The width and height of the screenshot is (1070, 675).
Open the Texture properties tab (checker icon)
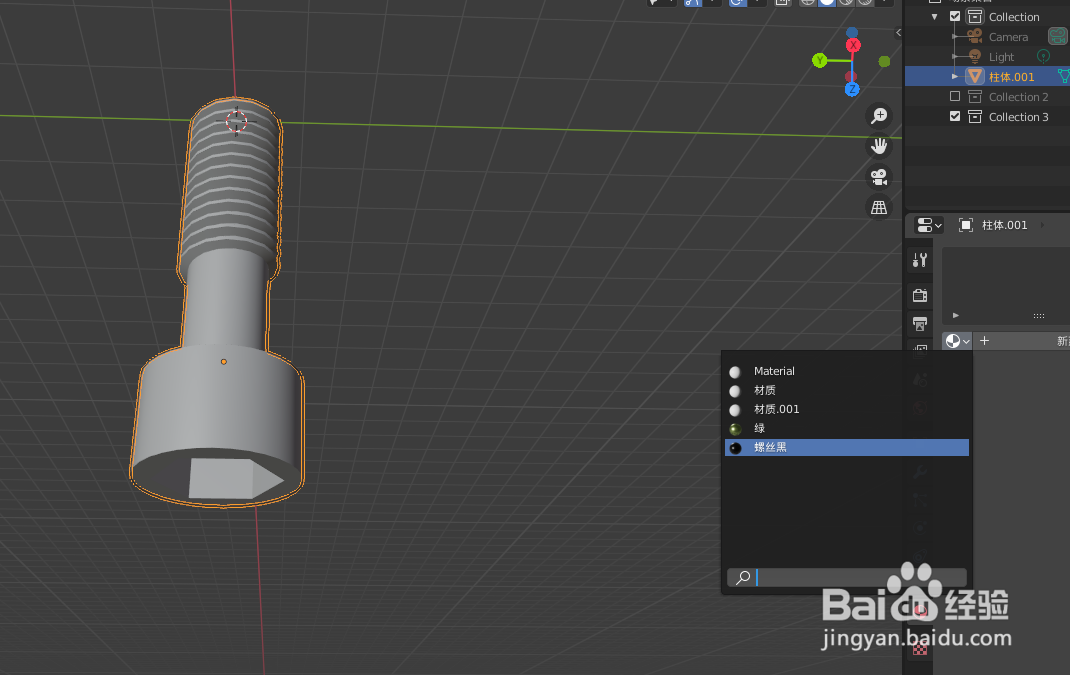(x=920, y=648)
